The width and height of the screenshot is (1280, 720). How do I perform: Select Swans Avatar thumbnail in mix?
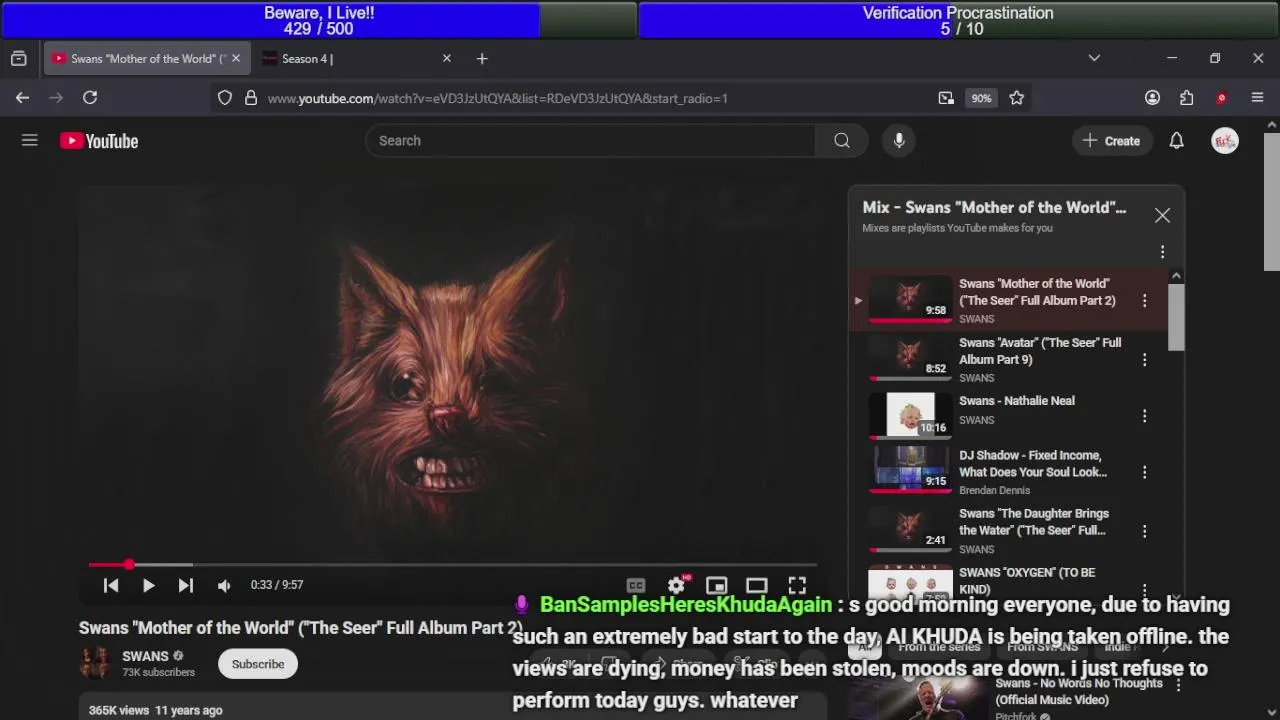pos(910,357)
